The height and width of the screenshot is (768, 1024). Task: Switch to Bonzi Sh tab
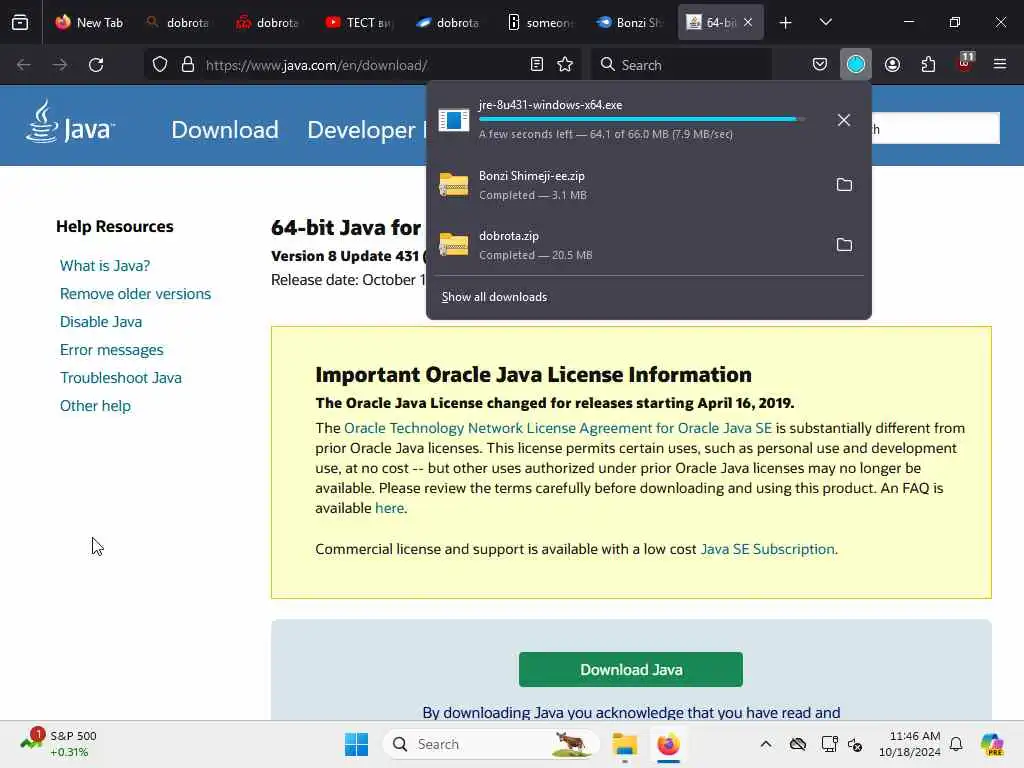(629, 22)
